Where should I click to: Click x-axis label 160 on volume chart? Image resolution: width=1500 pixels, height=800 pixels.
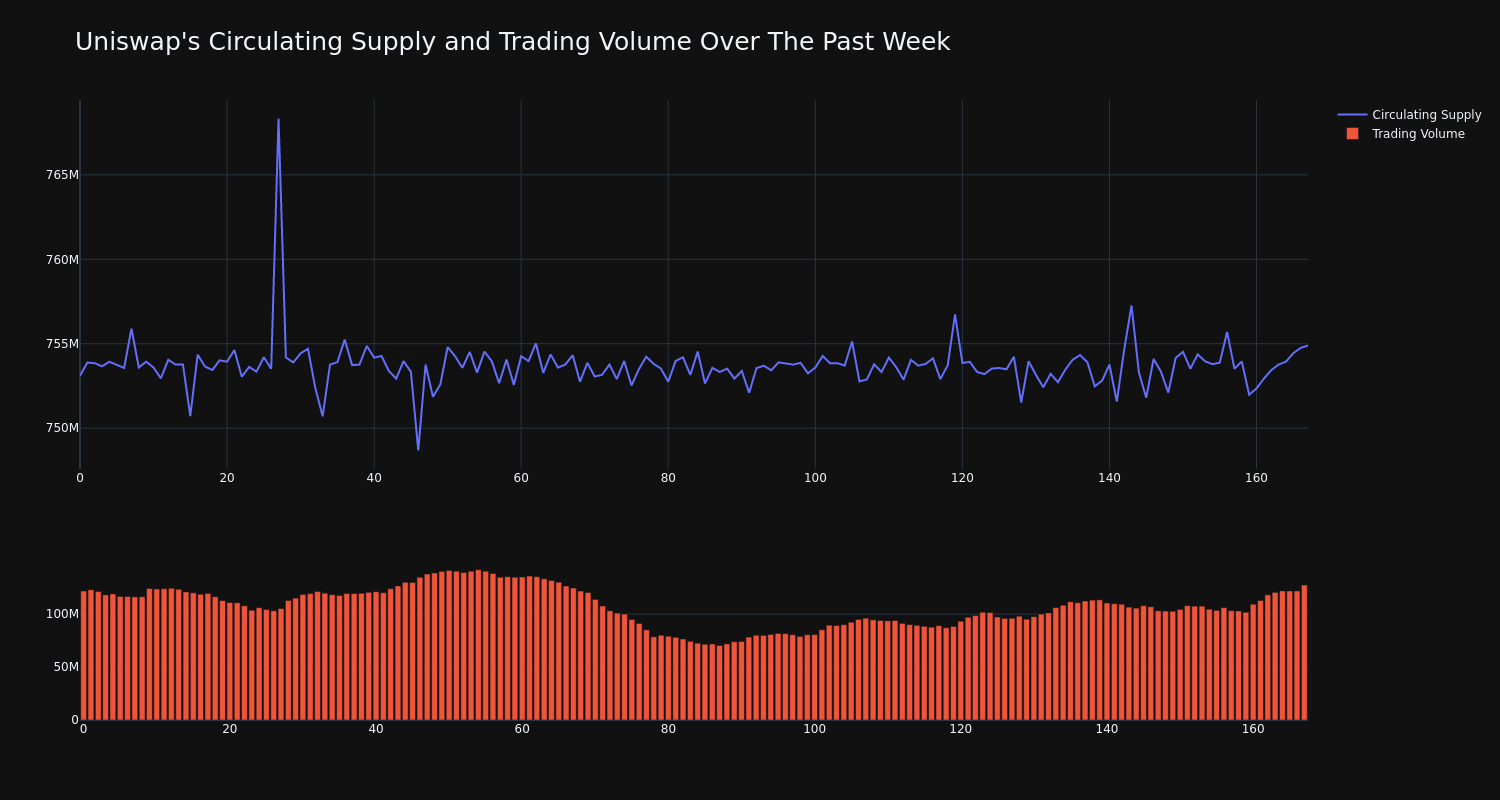click(x=1253, y=729)
